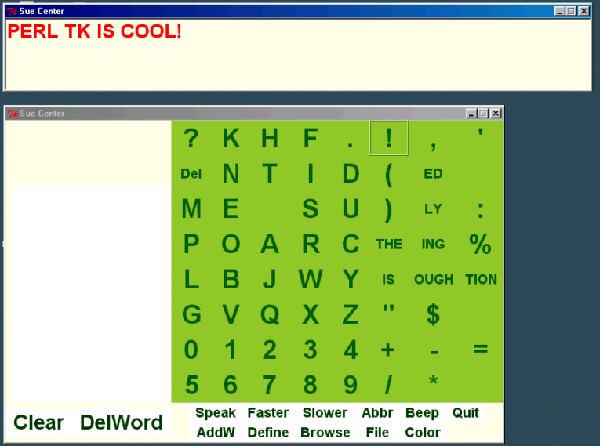Screen dimensions: 600x446
Task: Click Speak to read the text aloud
Action: [215, 413]
